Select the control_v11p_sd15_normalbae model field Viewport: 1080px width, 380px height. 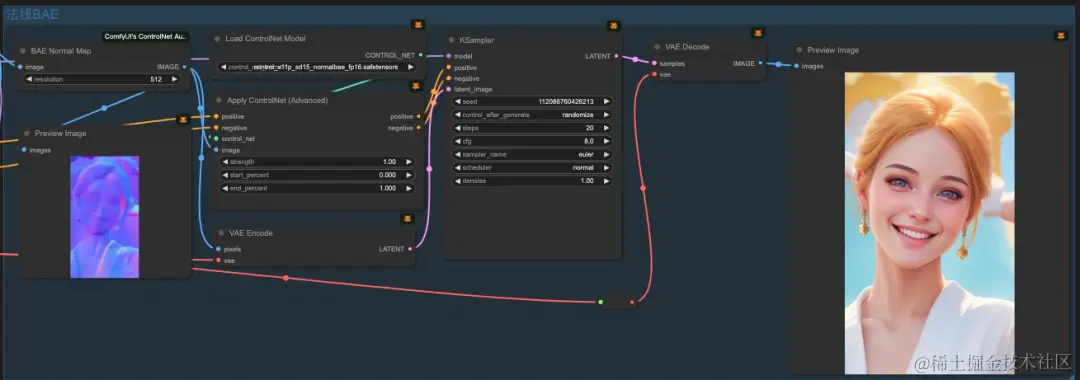coord(317,67)
